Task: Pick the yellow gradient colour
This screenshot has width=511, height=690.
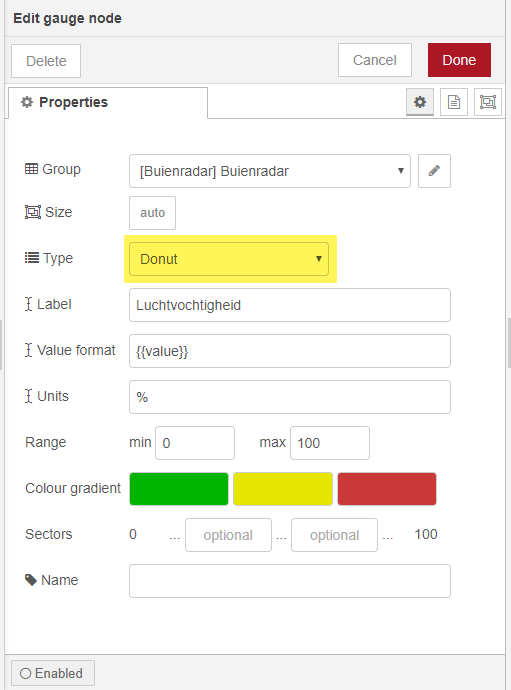Action: 283,489
